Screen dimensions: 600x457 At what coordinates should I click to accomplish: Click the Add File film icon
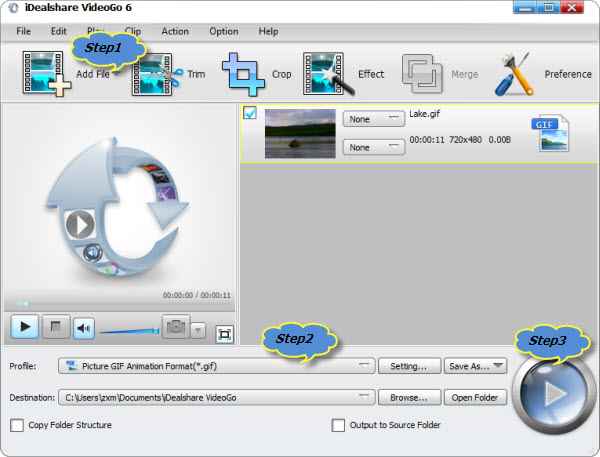(47, 73)
